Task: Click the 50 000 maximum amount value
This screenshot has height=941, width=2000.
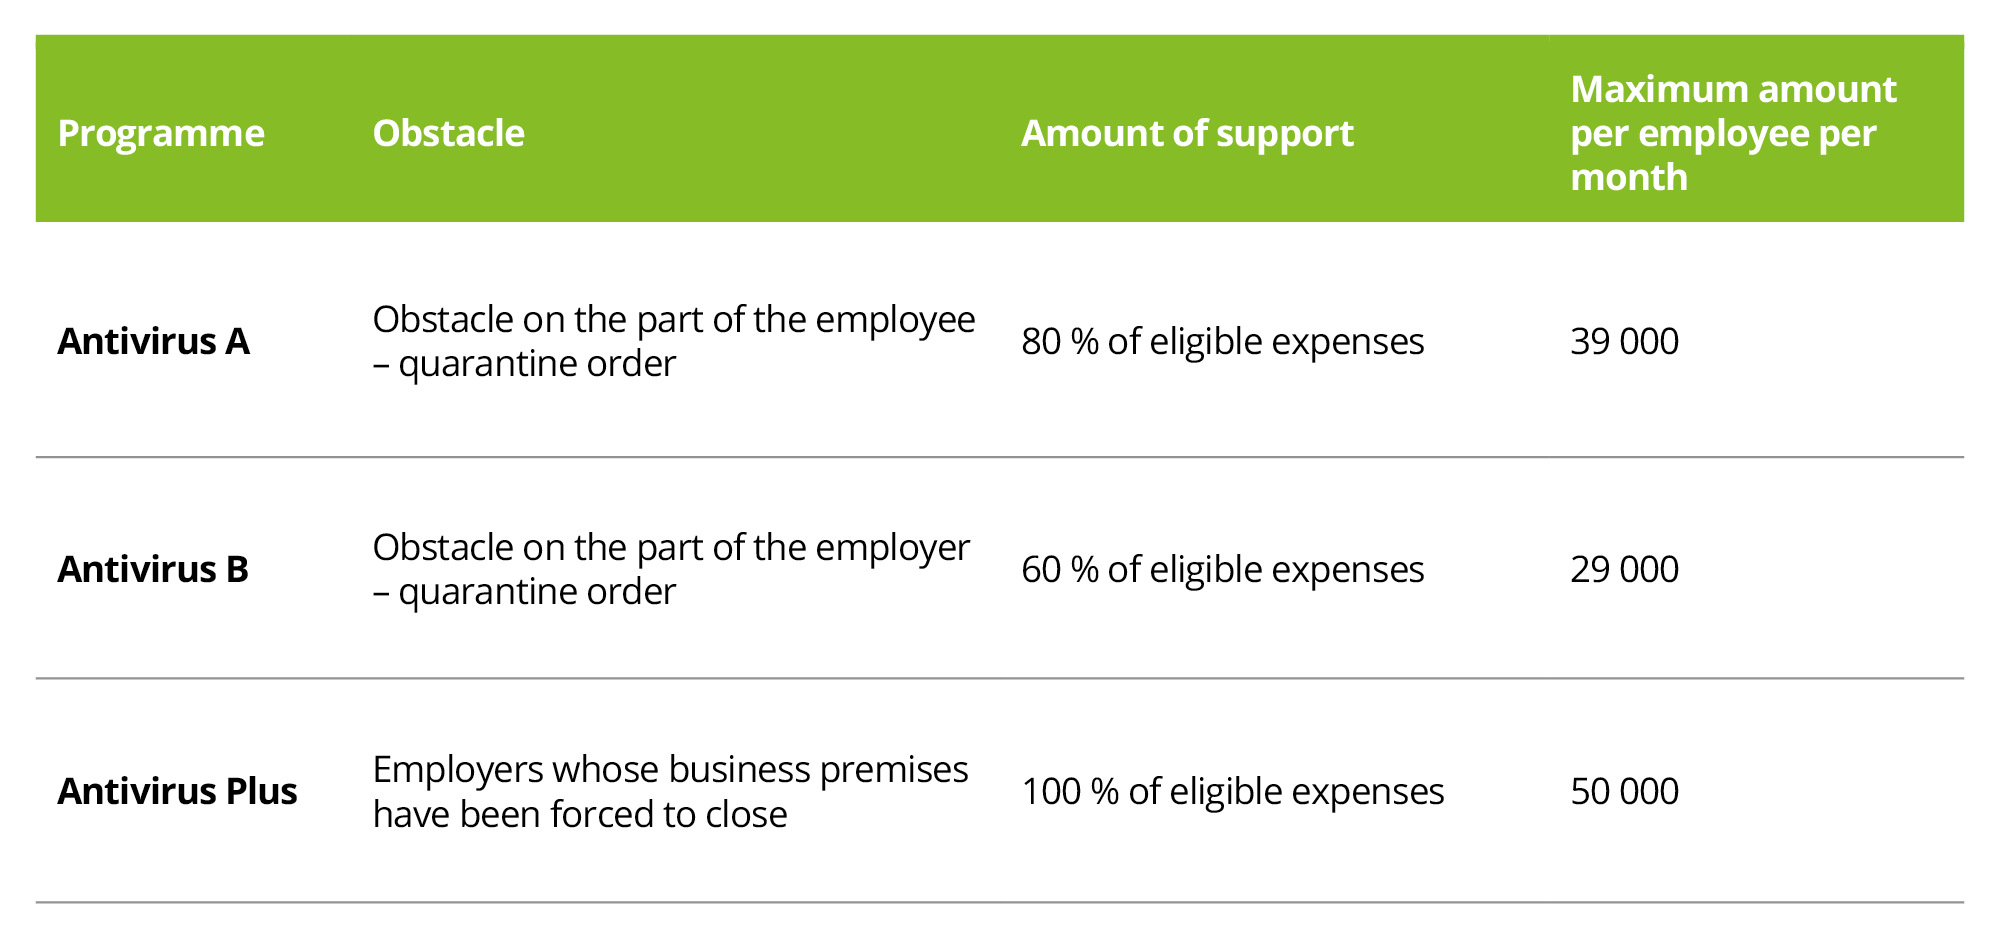Action: pos(1624,792)
